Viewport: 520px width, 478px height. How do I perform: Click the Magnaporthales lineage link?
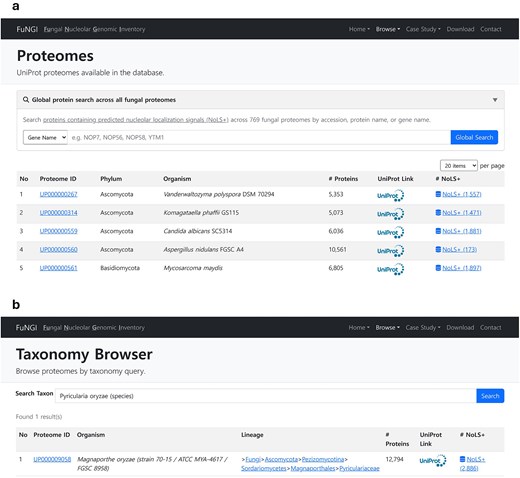(x=313, y=468)
